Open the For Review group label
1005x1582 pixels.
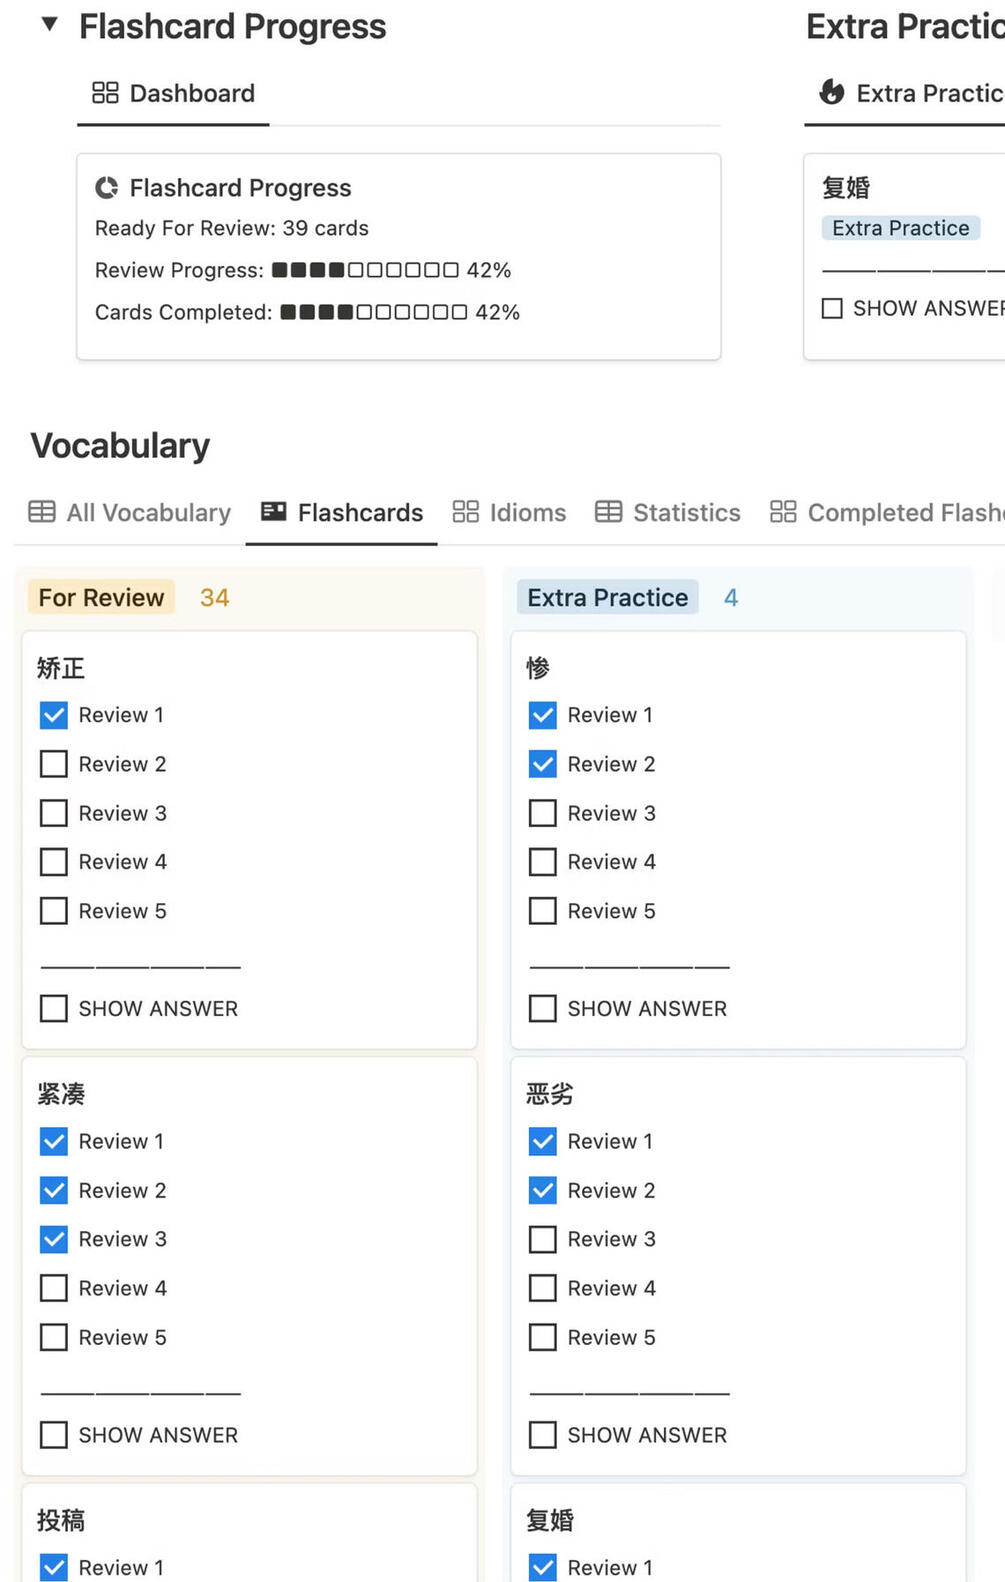click(101, 597)
